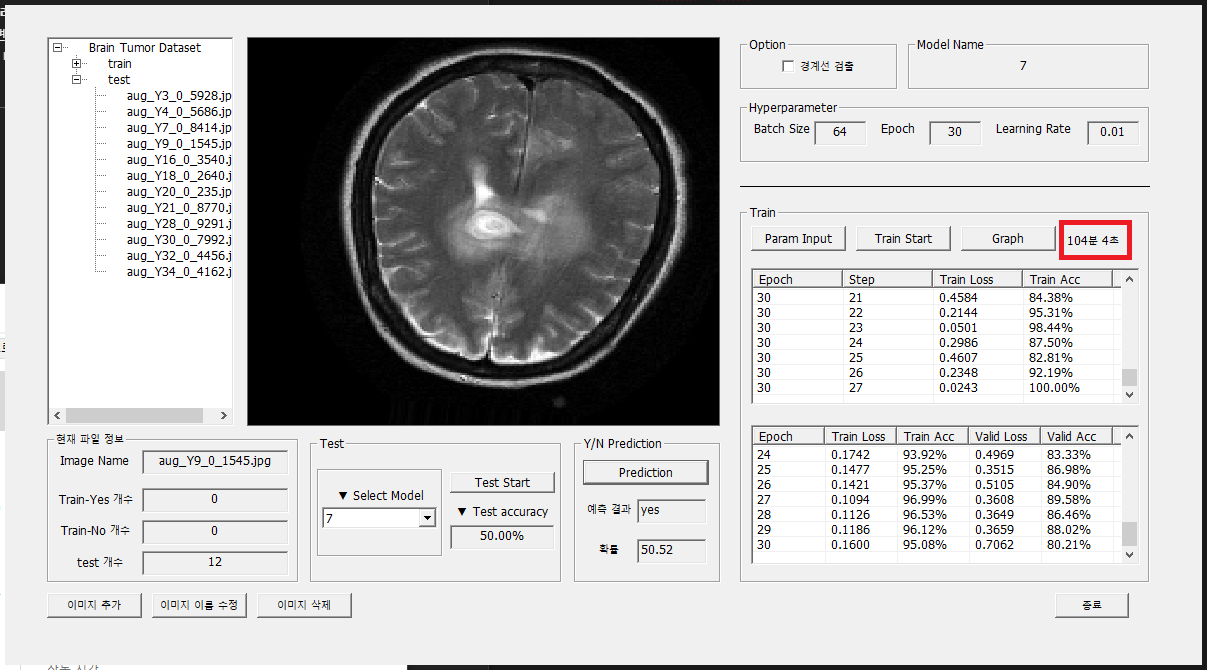Viewport: 1207px width, 670px height.
Task: Click the test folder label
Action: pyautogui.click(x=119, y=79)
